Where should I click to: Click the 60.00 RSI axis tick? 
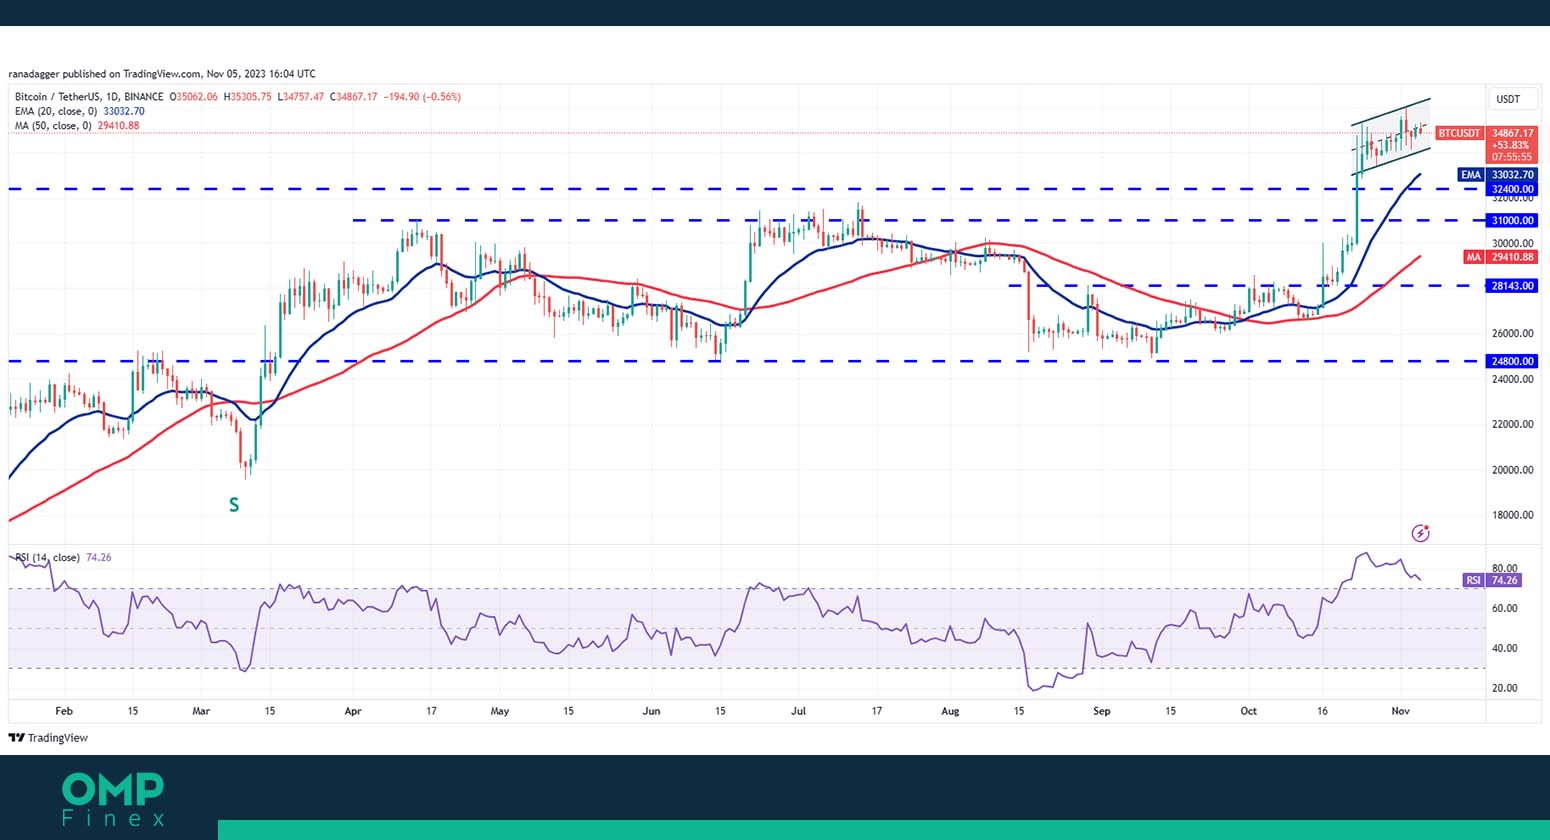point(1505,608)
